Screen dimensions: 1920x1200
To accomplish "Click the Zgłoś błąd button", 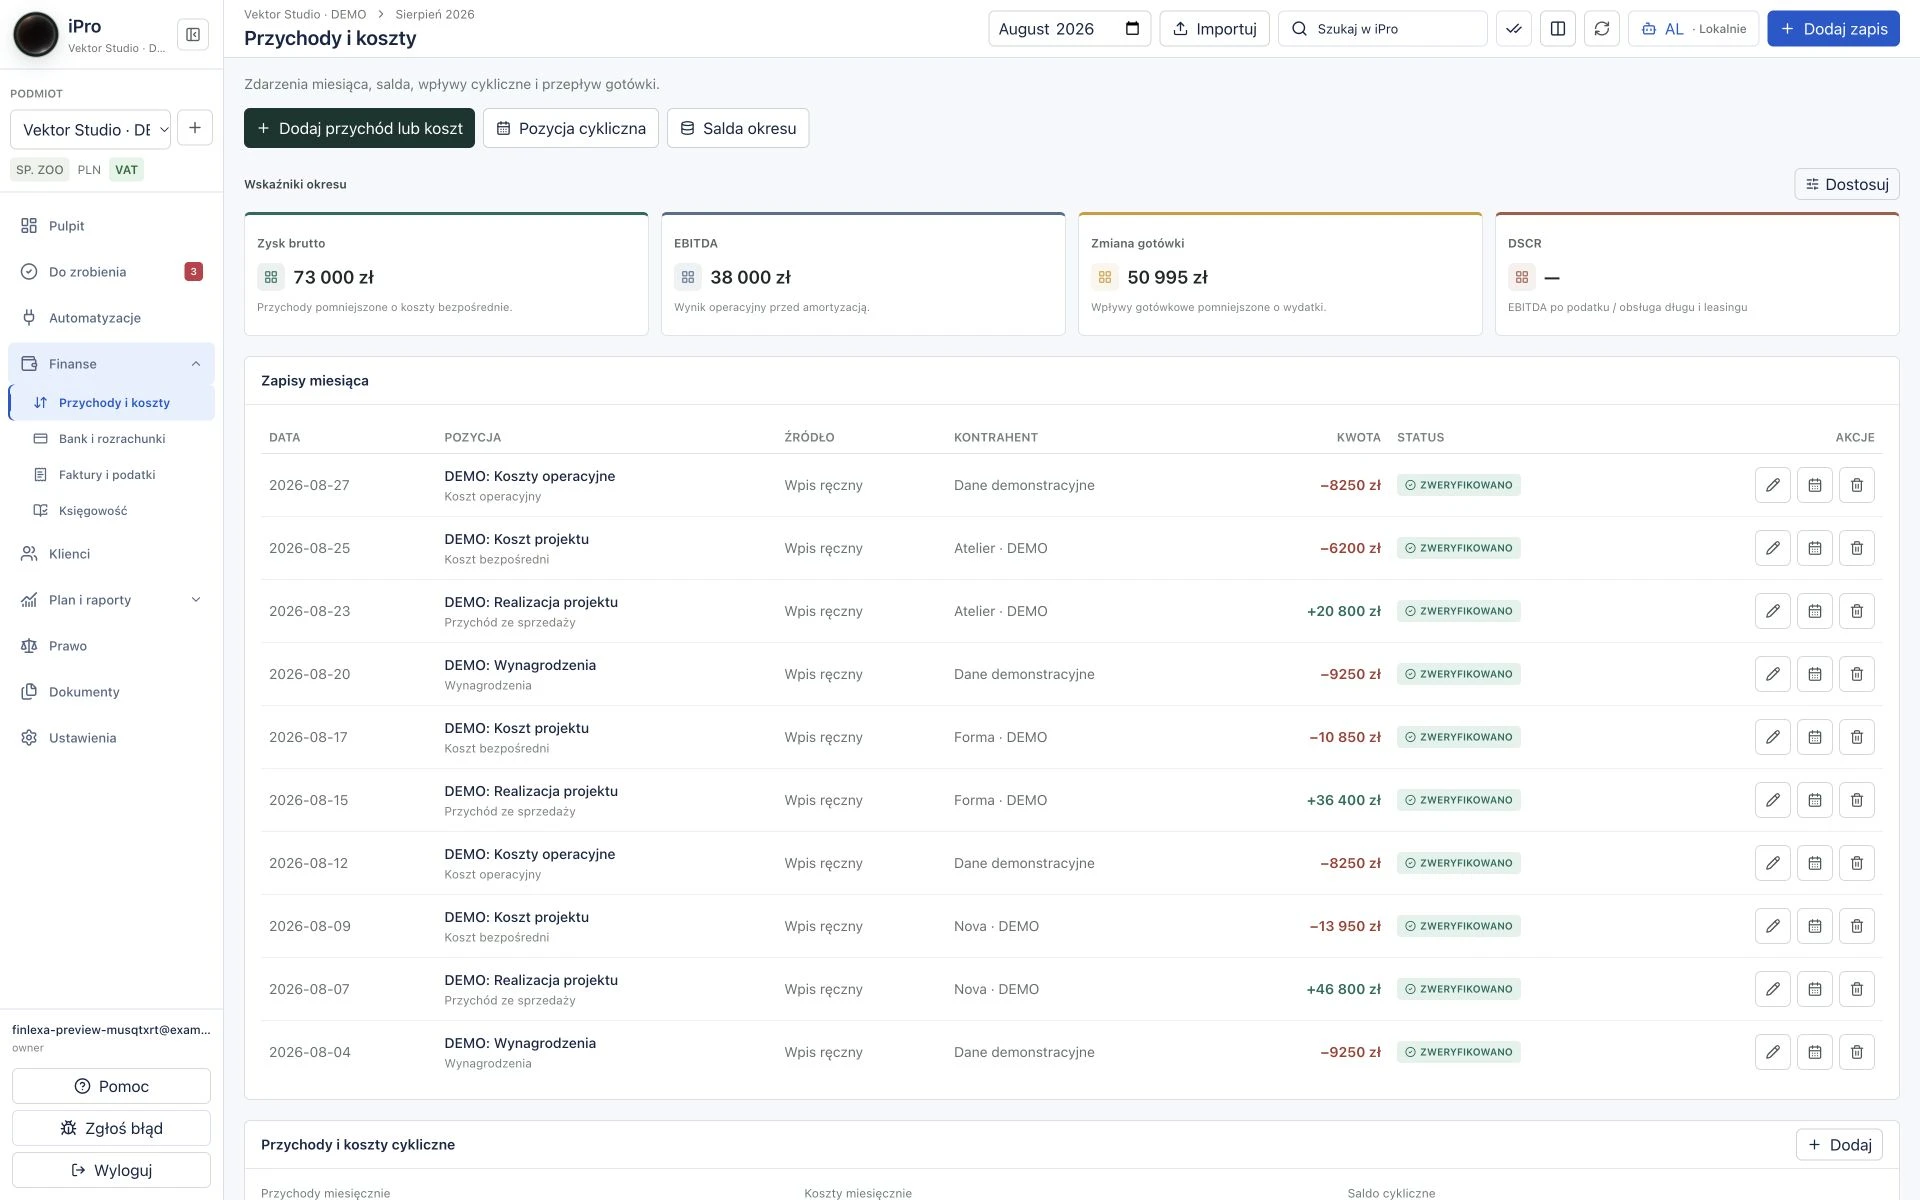I will click(x=111, y=1128).
